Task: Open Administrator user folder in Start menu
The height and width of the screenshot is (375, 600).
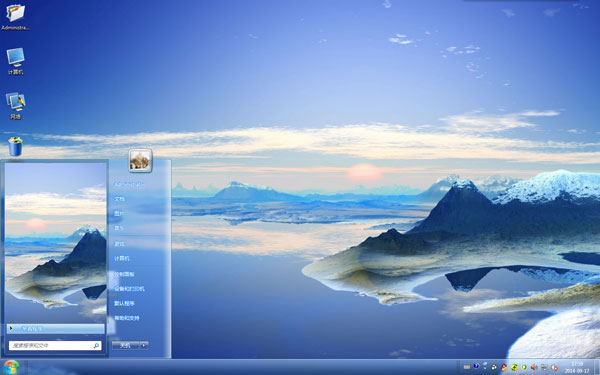Action: [129, 184]
